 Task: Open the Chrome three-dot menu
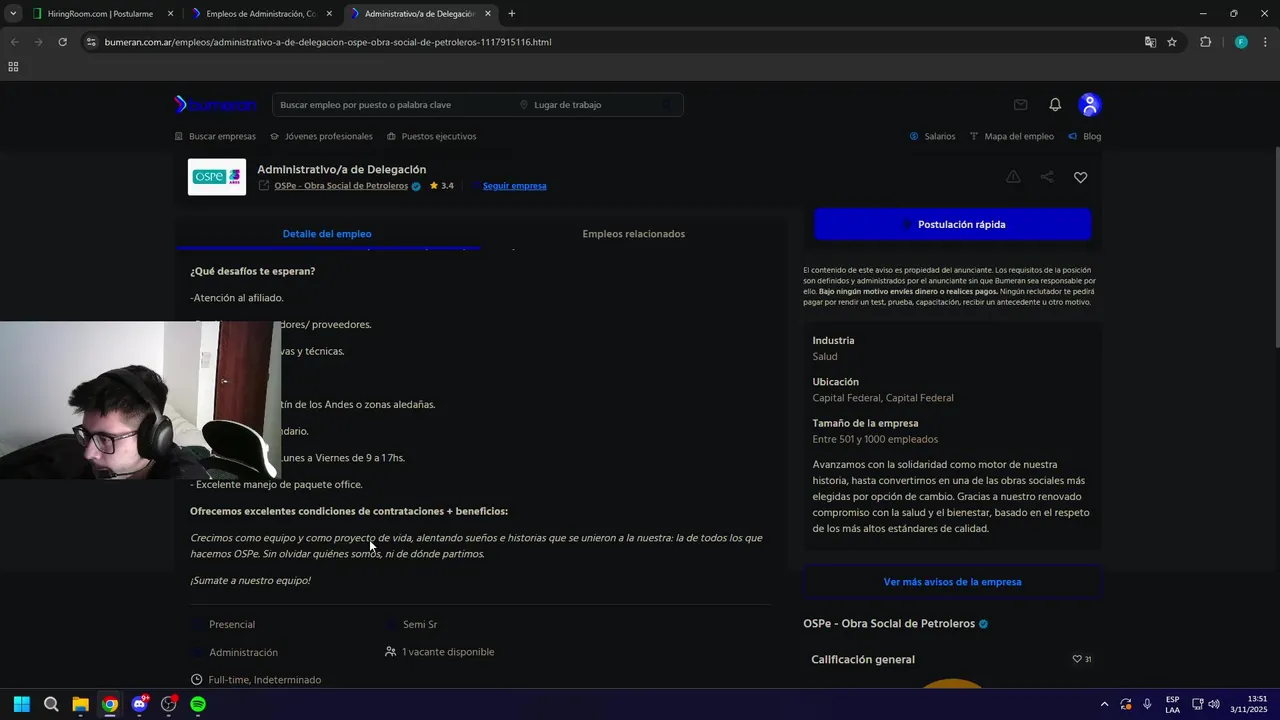click(x=1266, y=42)
